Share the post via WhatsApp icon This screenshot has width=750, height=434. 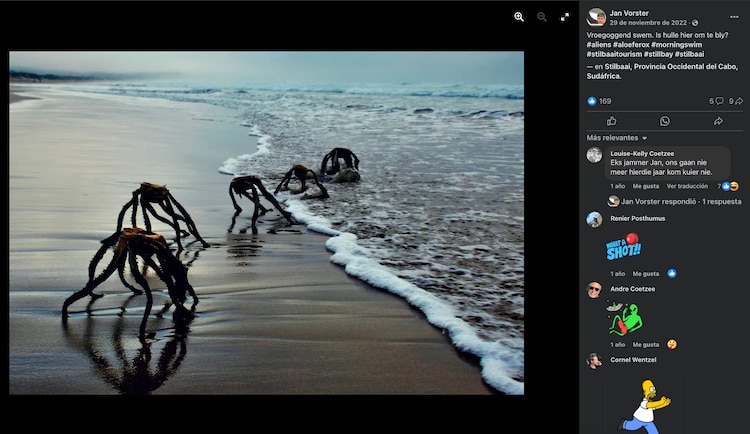coord(664,121)
